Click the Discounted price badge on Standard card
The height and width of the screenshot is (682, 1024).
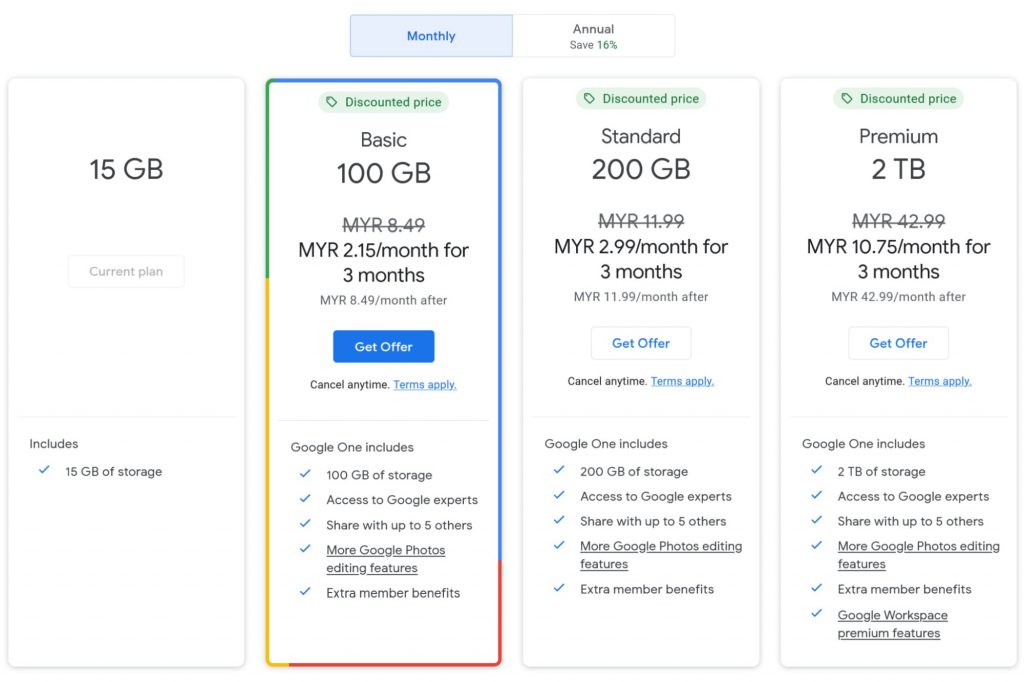(641, 99)
